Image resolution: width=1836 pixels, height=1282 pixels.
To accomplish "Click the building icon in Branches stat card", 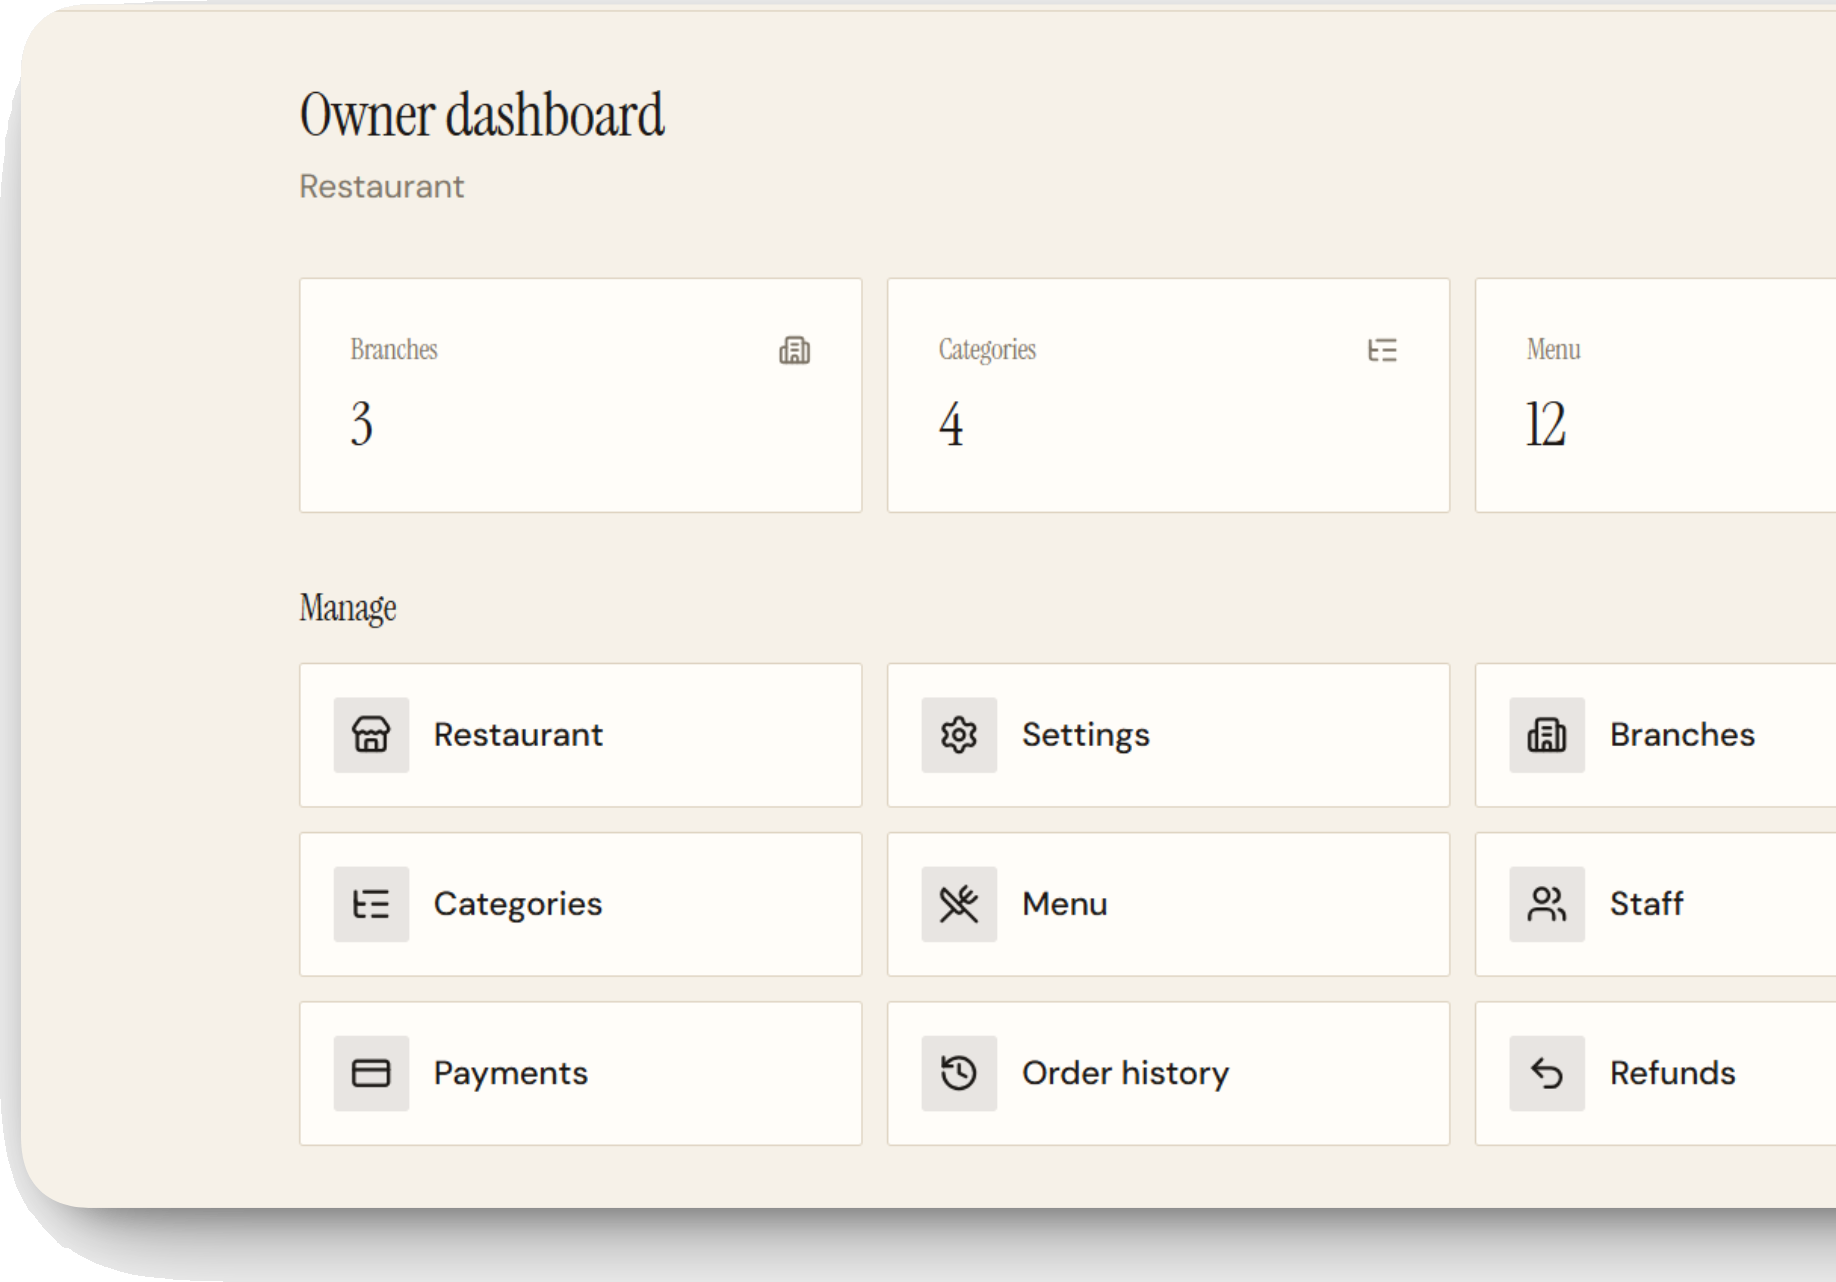I will click(x=795, y=350).
